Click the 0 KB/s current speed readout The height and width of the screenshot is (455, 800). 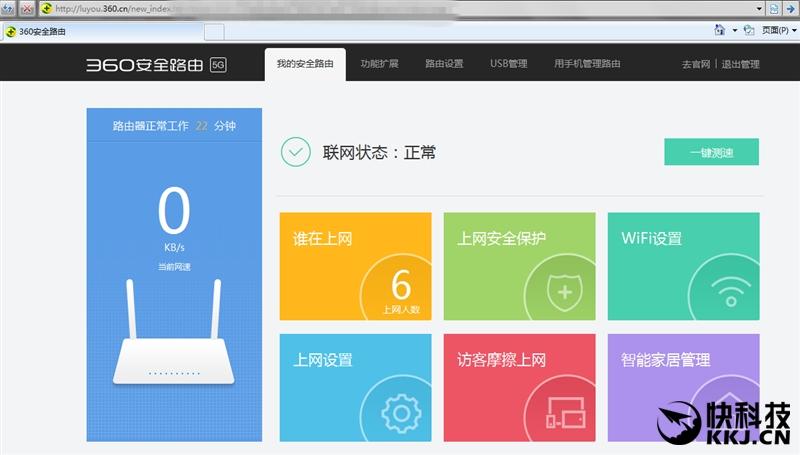(174, 219)
